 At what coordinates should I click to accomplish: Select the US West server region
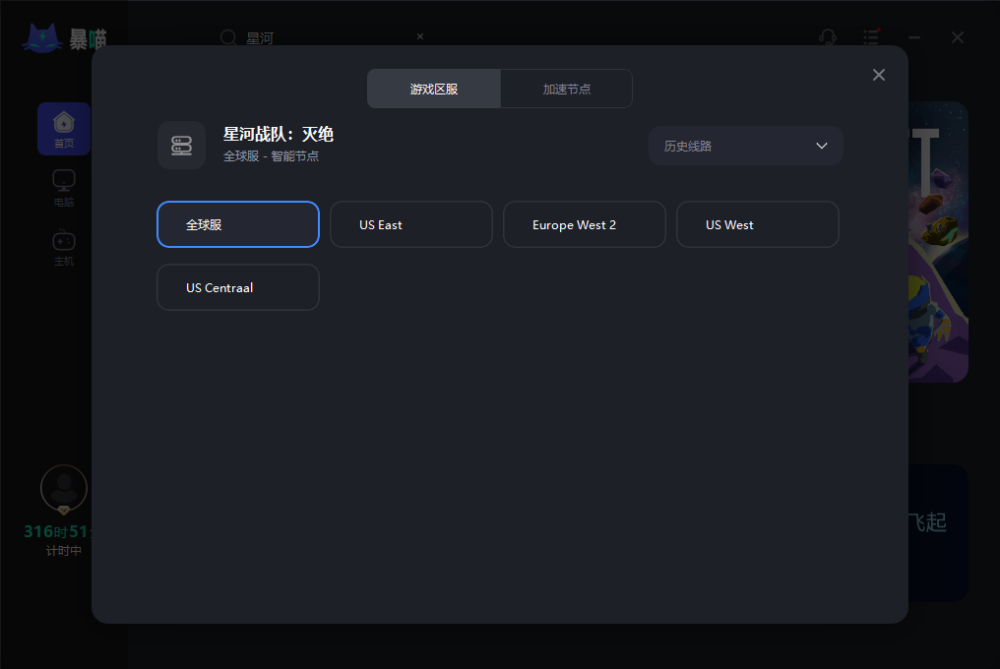757,224
